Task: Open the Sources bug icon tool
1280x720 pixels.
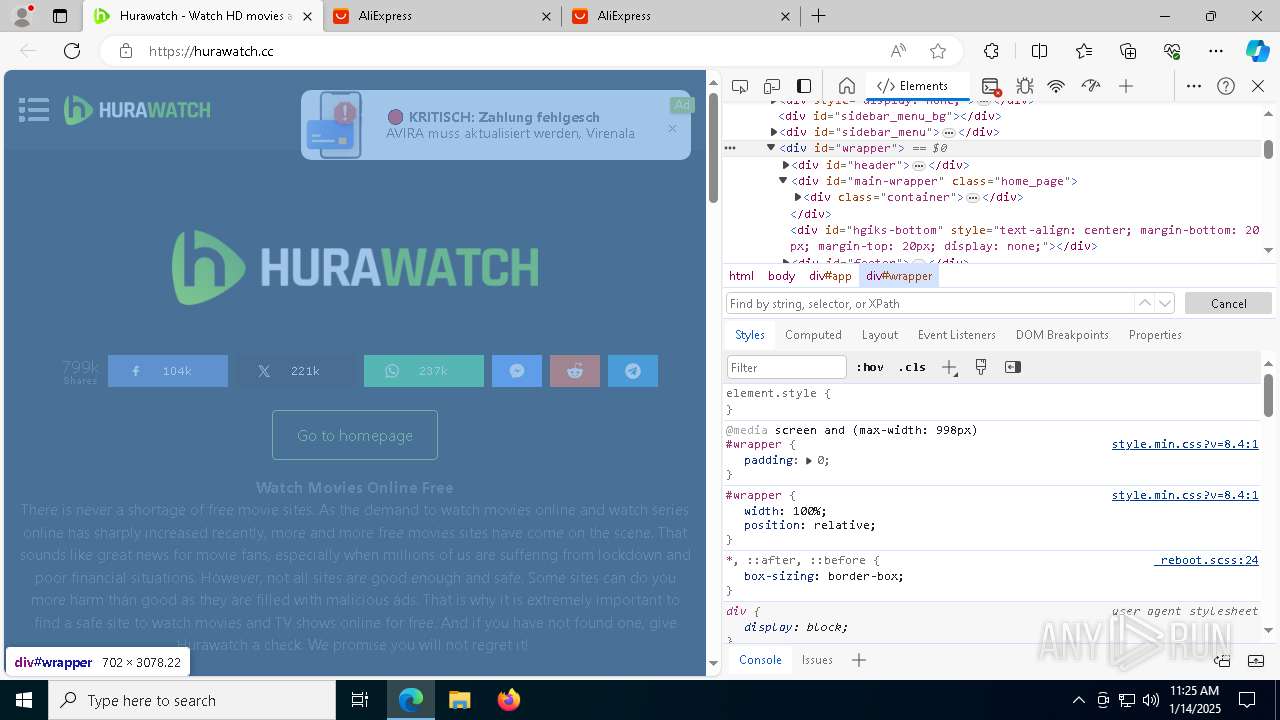Action: click(x=1025, y=86)
